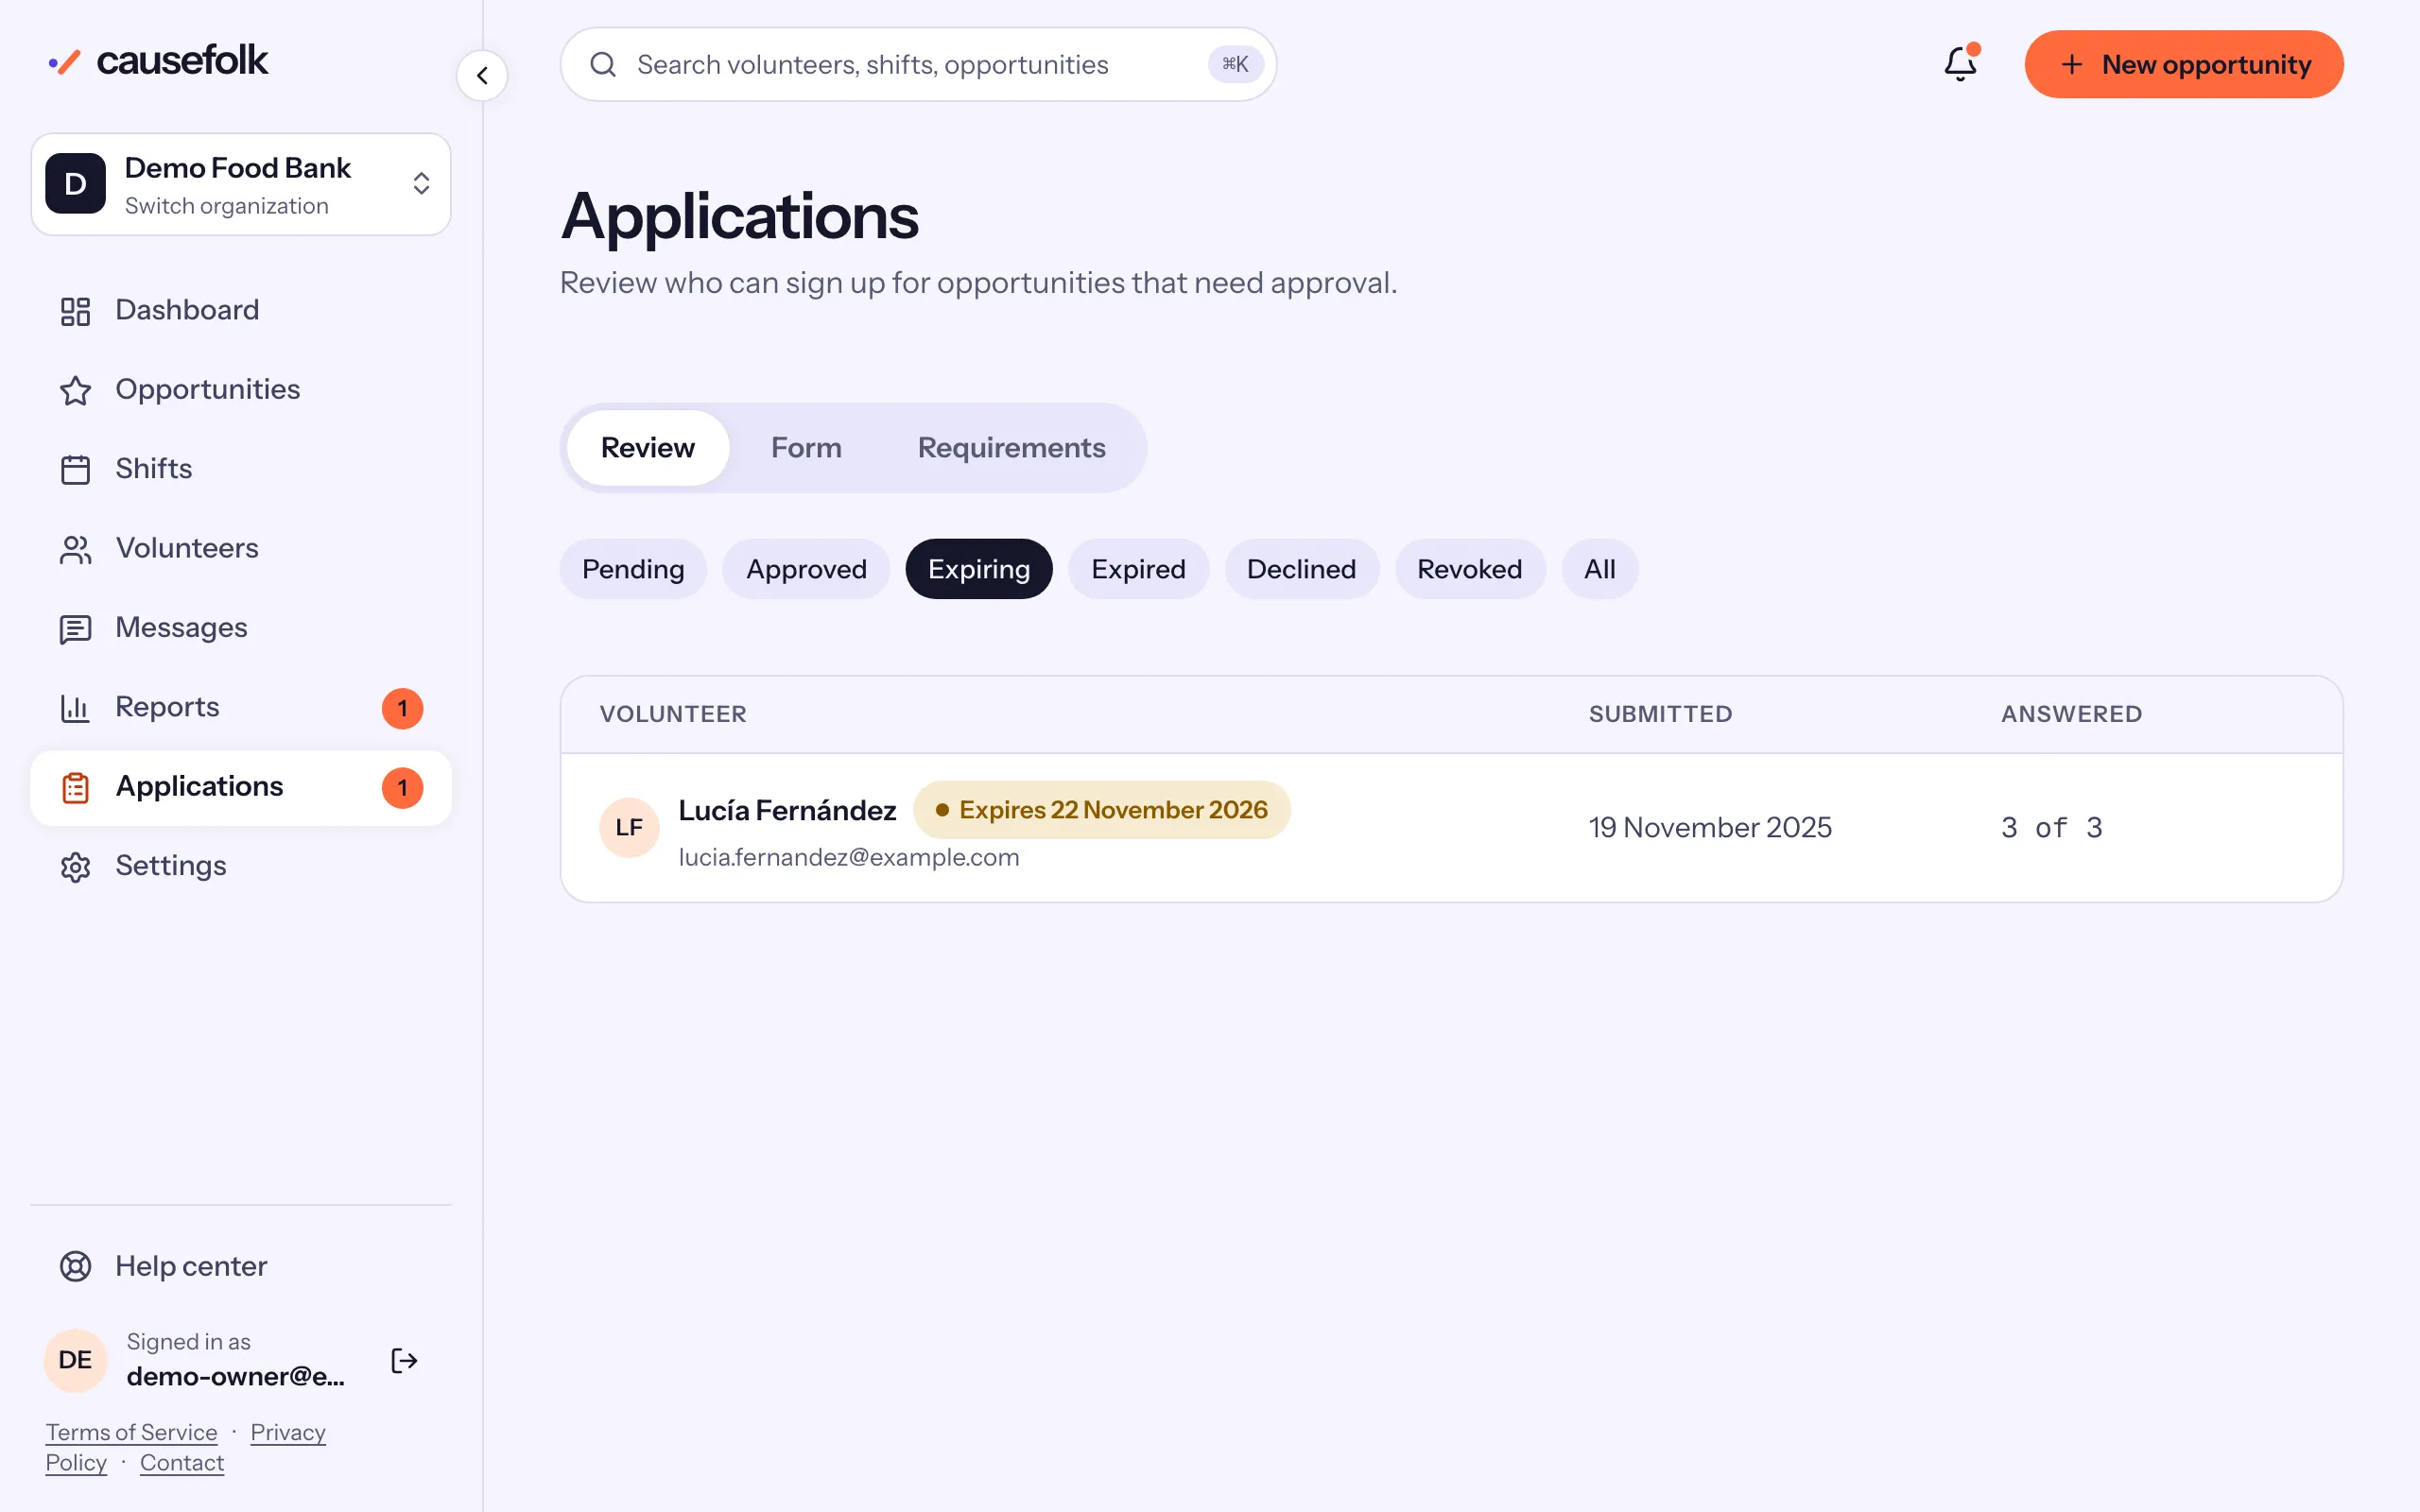Expand the organization switcher arrows
This screenshot has height=1512, width=2420.
pyautogui.click(x=421, y=183)
